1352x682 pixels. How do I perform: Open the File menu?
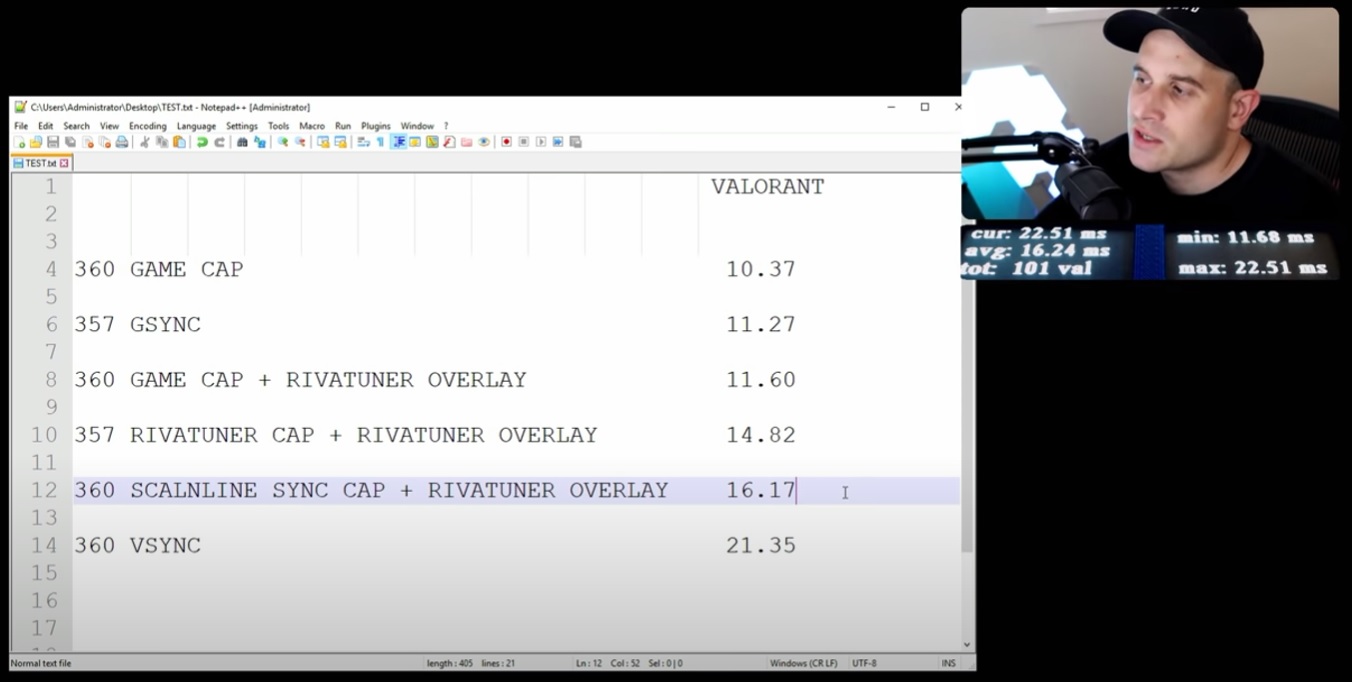click(x=21, y=126)
